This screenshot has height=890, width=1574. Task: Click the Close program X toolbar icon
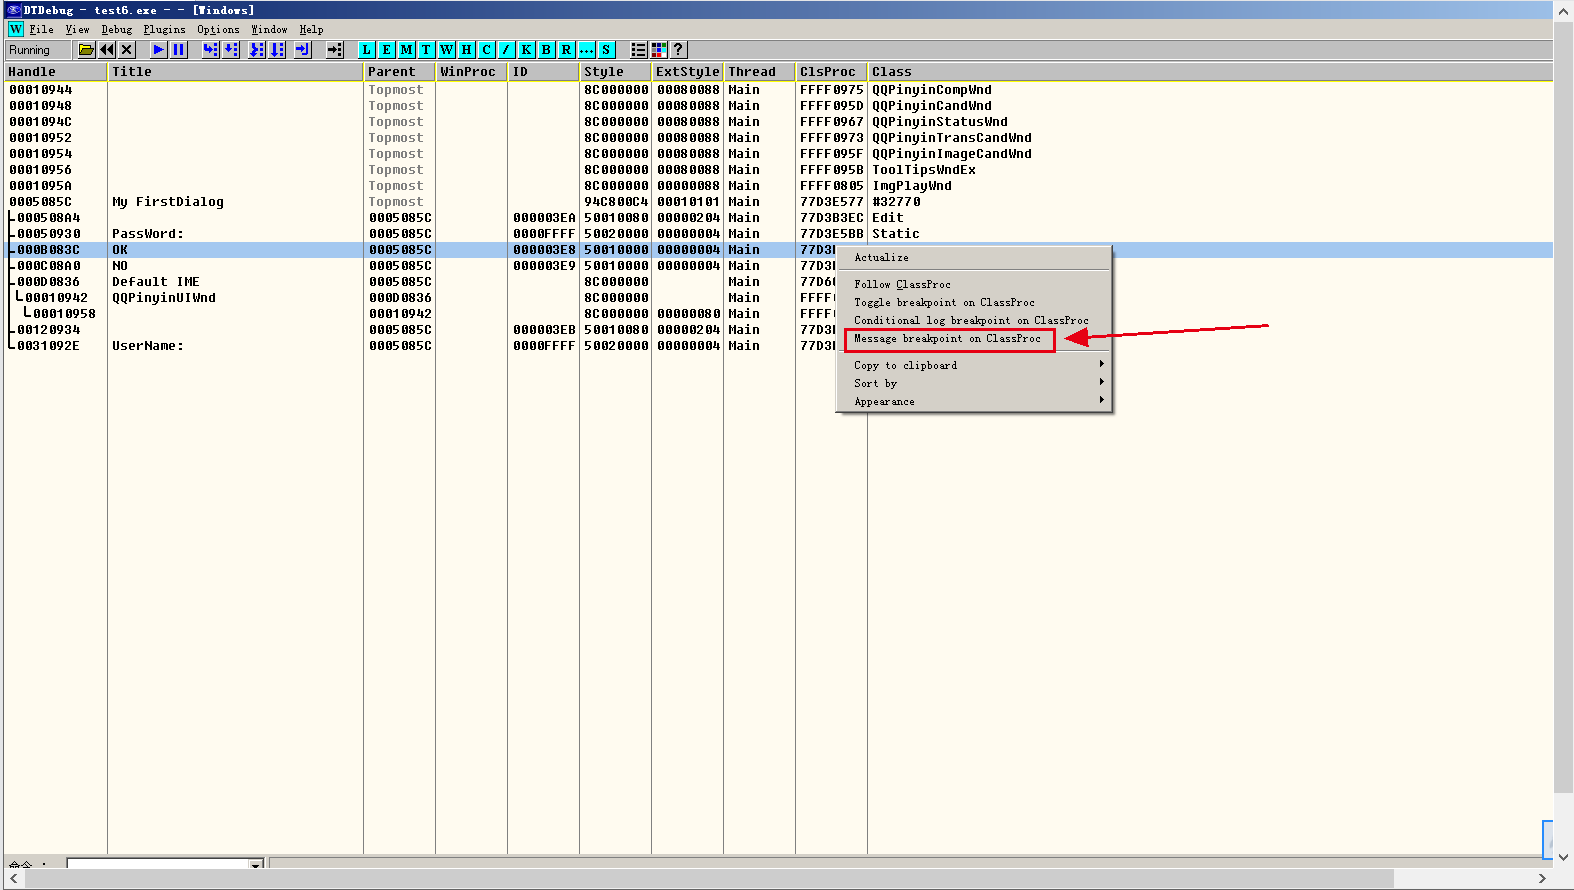[127, 50]
